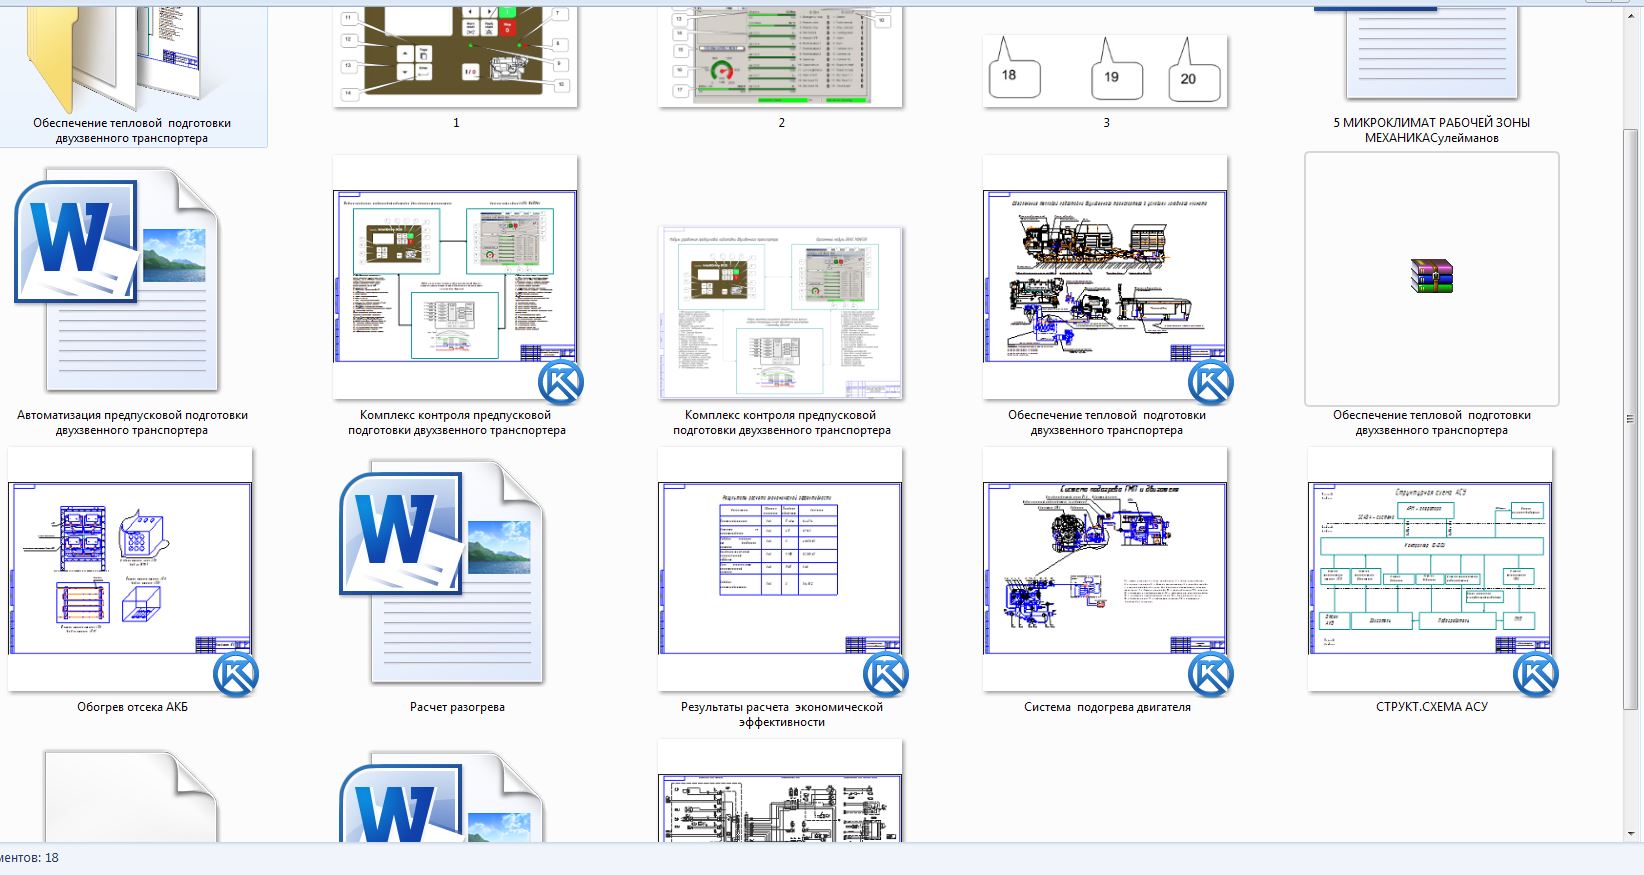Open 'Результаты расчета экономической эффективности' drawing
The width and height of the screenshot is (1644, 875).
[x=781, y=570]
